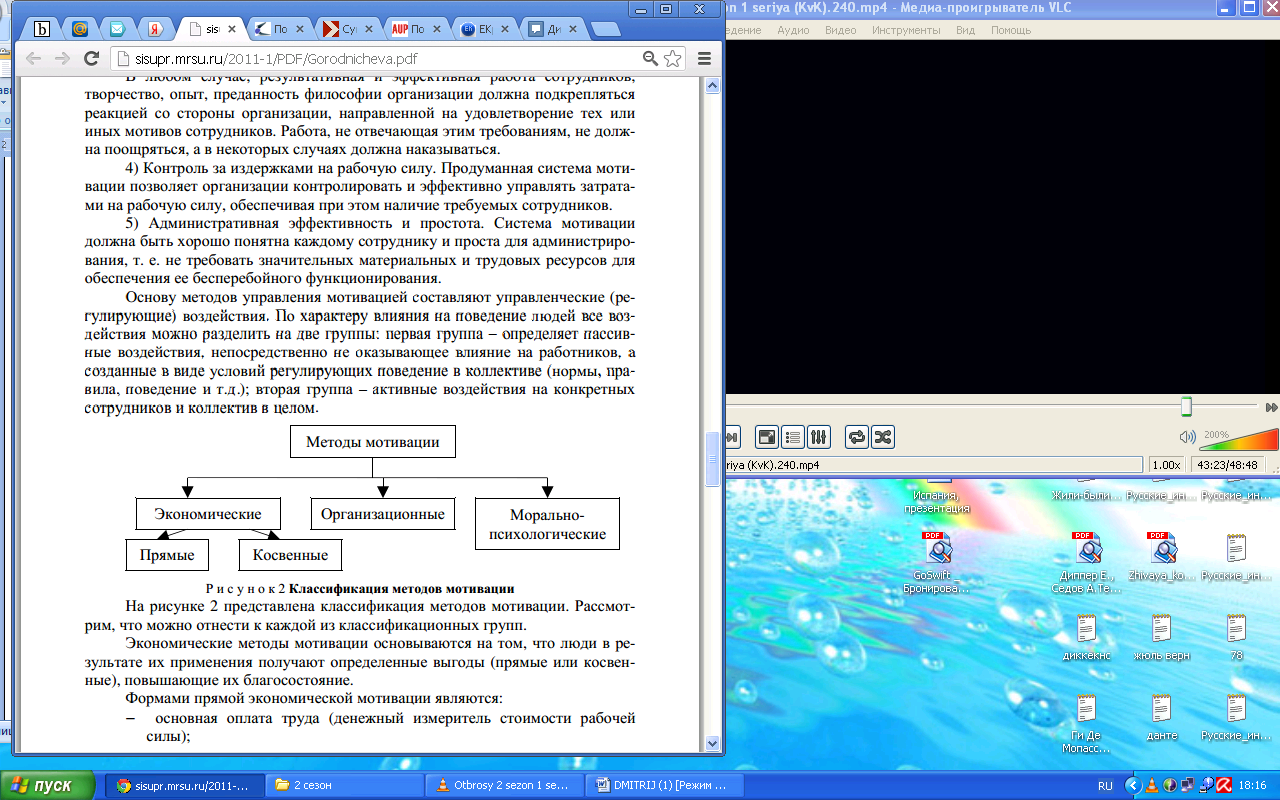Click VLC playback speed 1.00x
1280x800 pixels.
pyautogui.click(x=1166, y=465)
